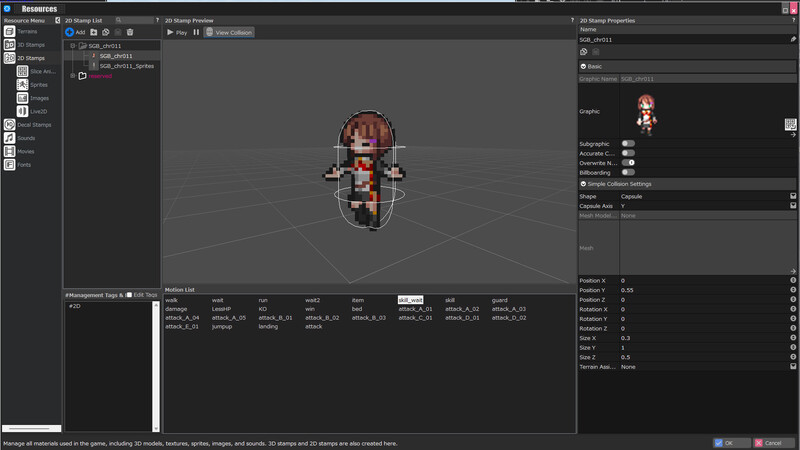Select the walk motion
800x450 pixels.
[171, 300]
